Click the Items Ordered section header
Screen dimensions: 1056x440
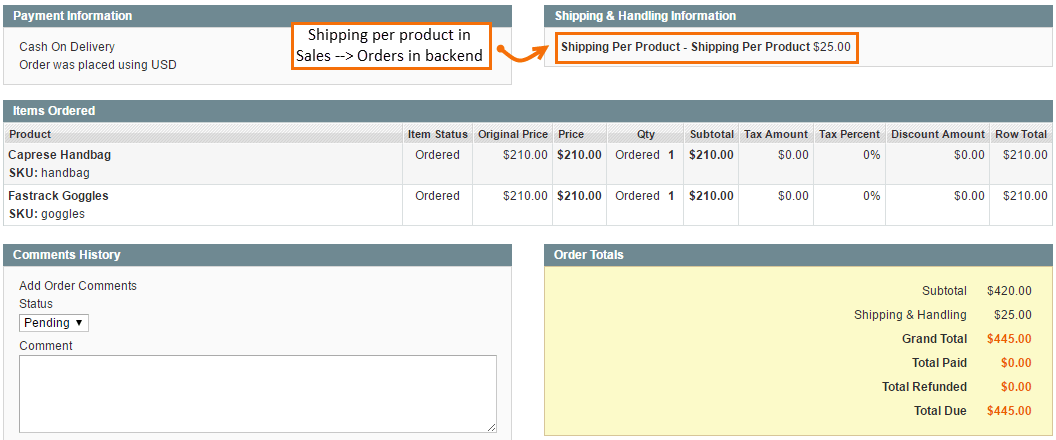[x=53, y=111]
